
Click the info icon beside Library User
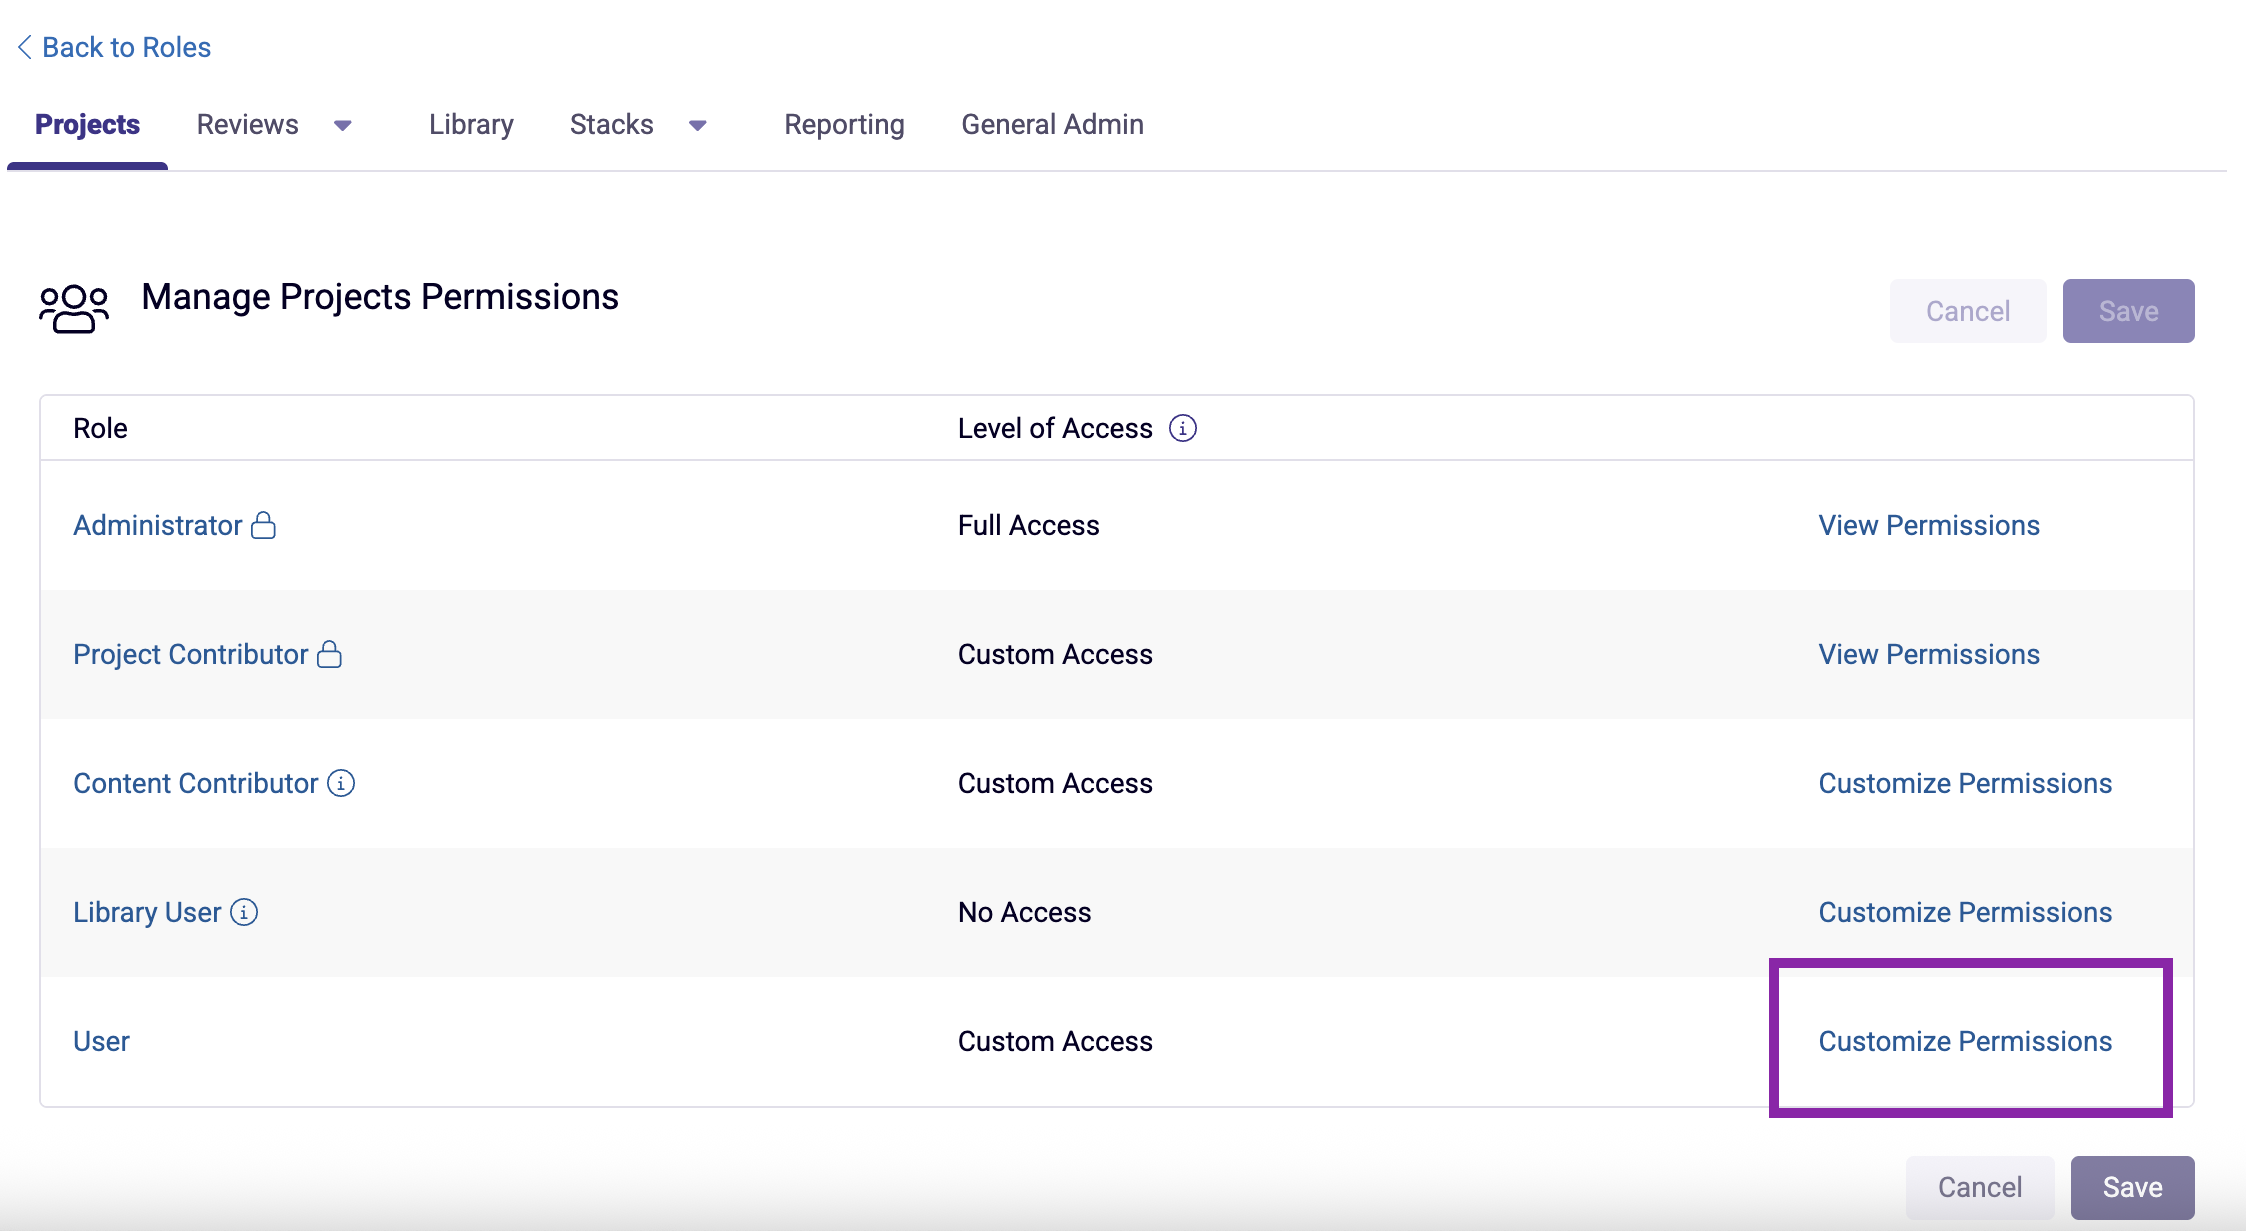tap(244, 912)
